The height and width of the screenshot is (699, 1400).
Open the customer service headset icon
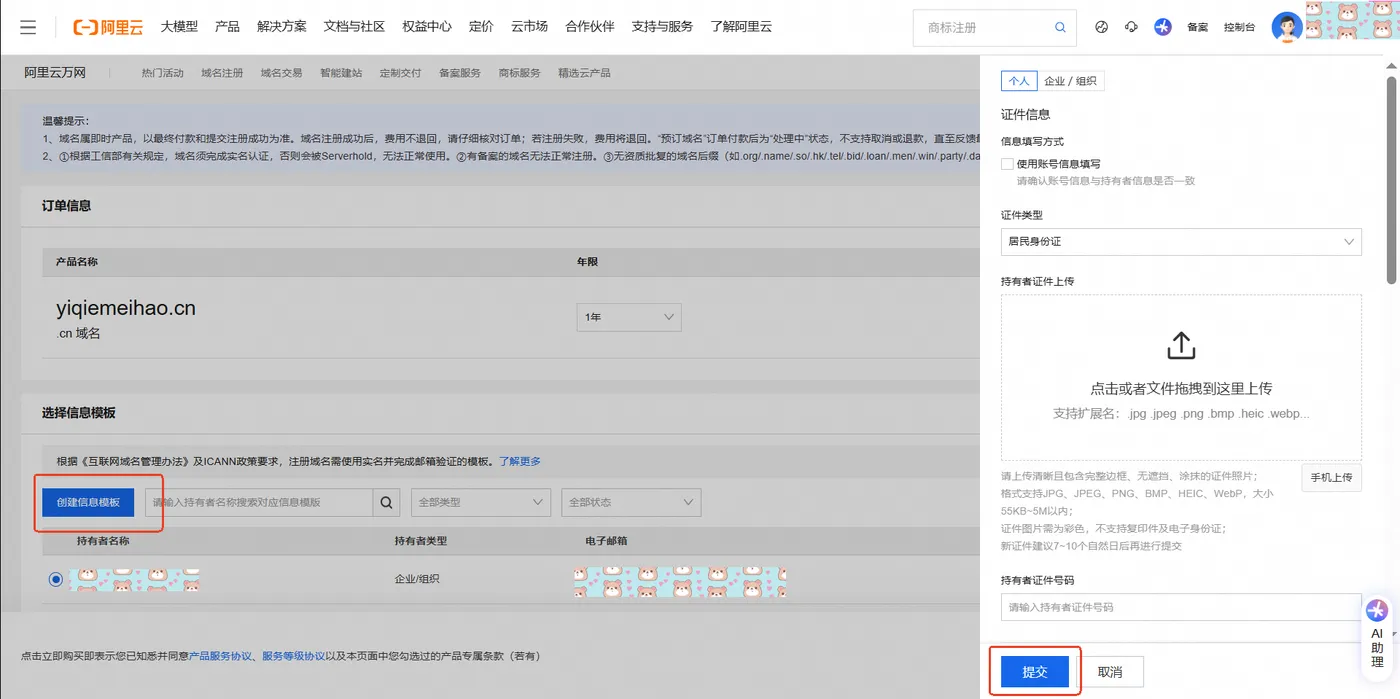click(x=1131, y=27)
